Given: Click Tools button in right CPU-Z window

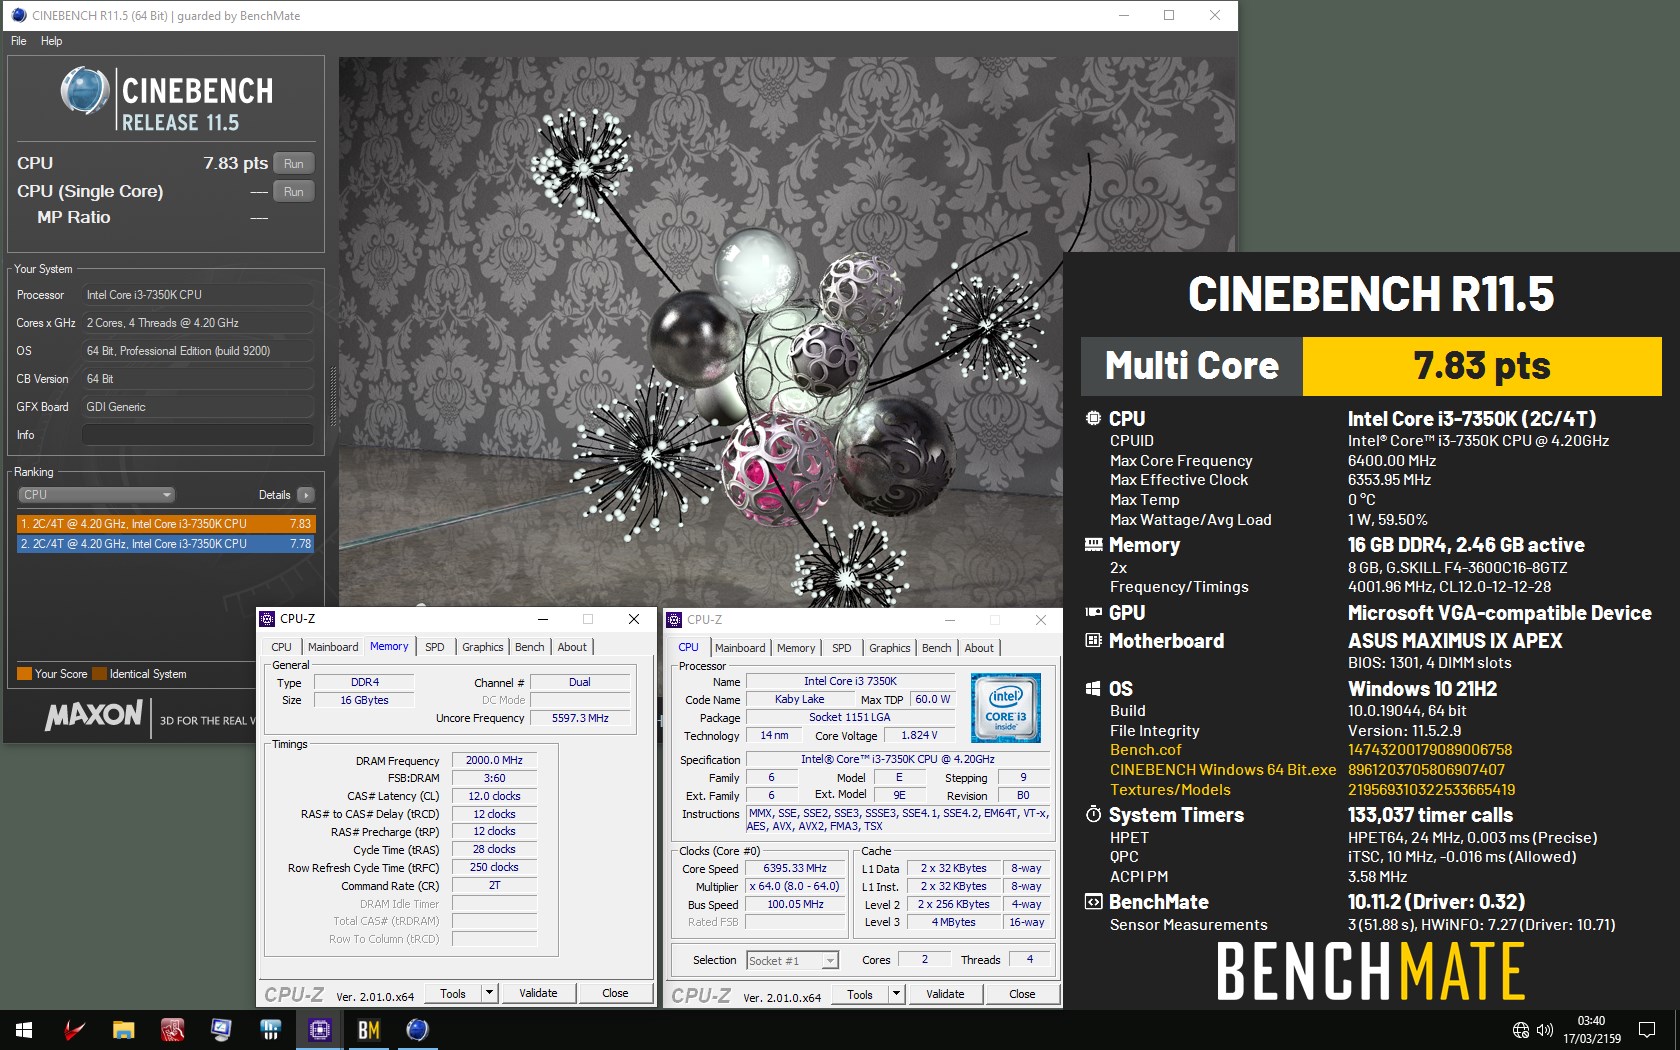Looking at the screenshot, I should [860, 994].
